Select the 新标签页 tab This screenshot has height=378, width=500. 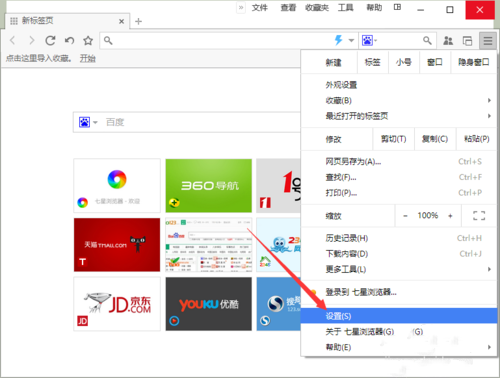(x=67, y=21)
